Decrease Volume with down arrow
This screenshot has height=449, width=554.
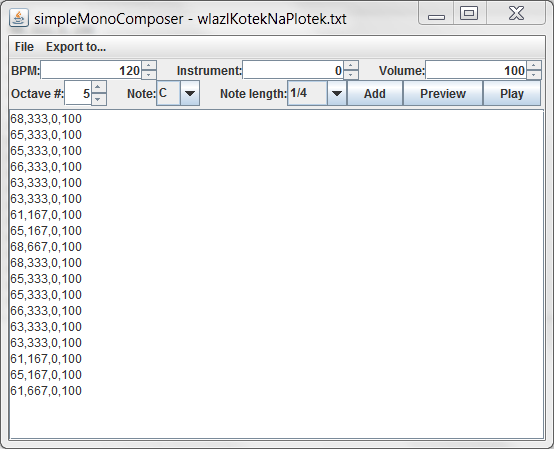534,75
